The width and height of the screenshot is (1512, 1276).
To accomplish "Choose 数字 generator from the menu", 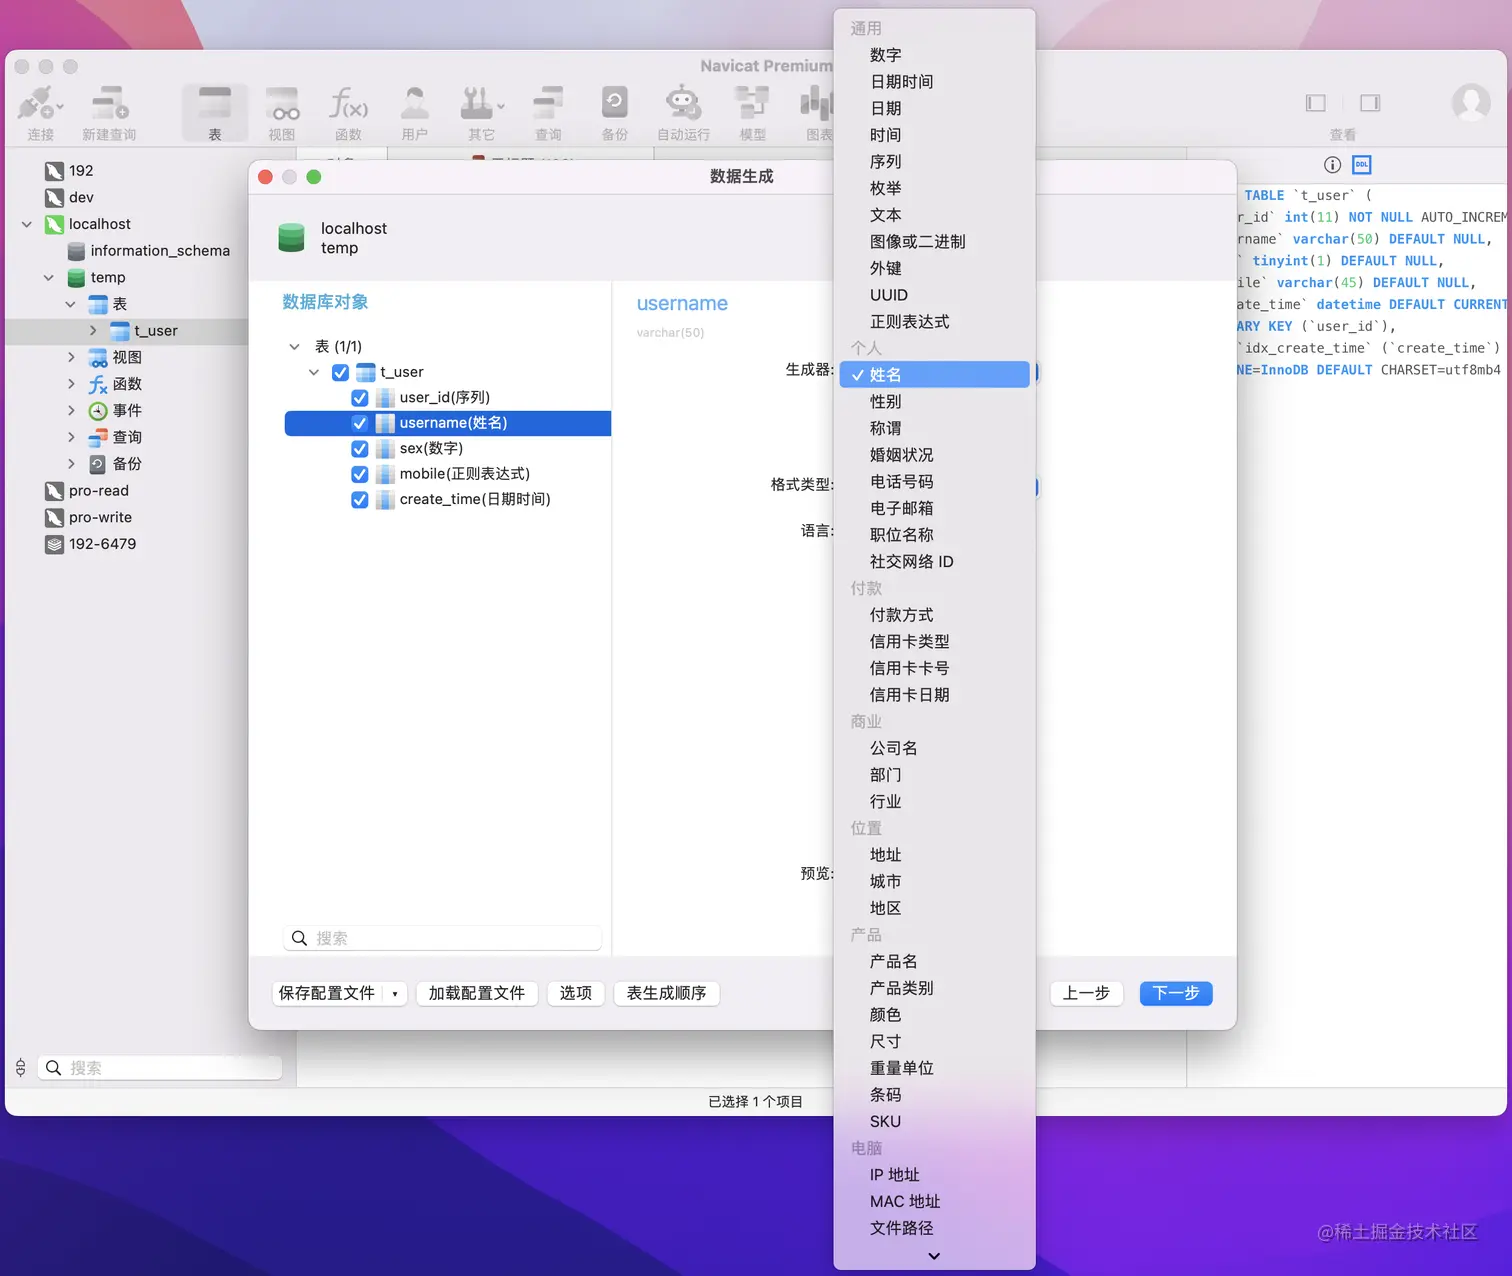I will pyautogui.click(x=934, y=55).
